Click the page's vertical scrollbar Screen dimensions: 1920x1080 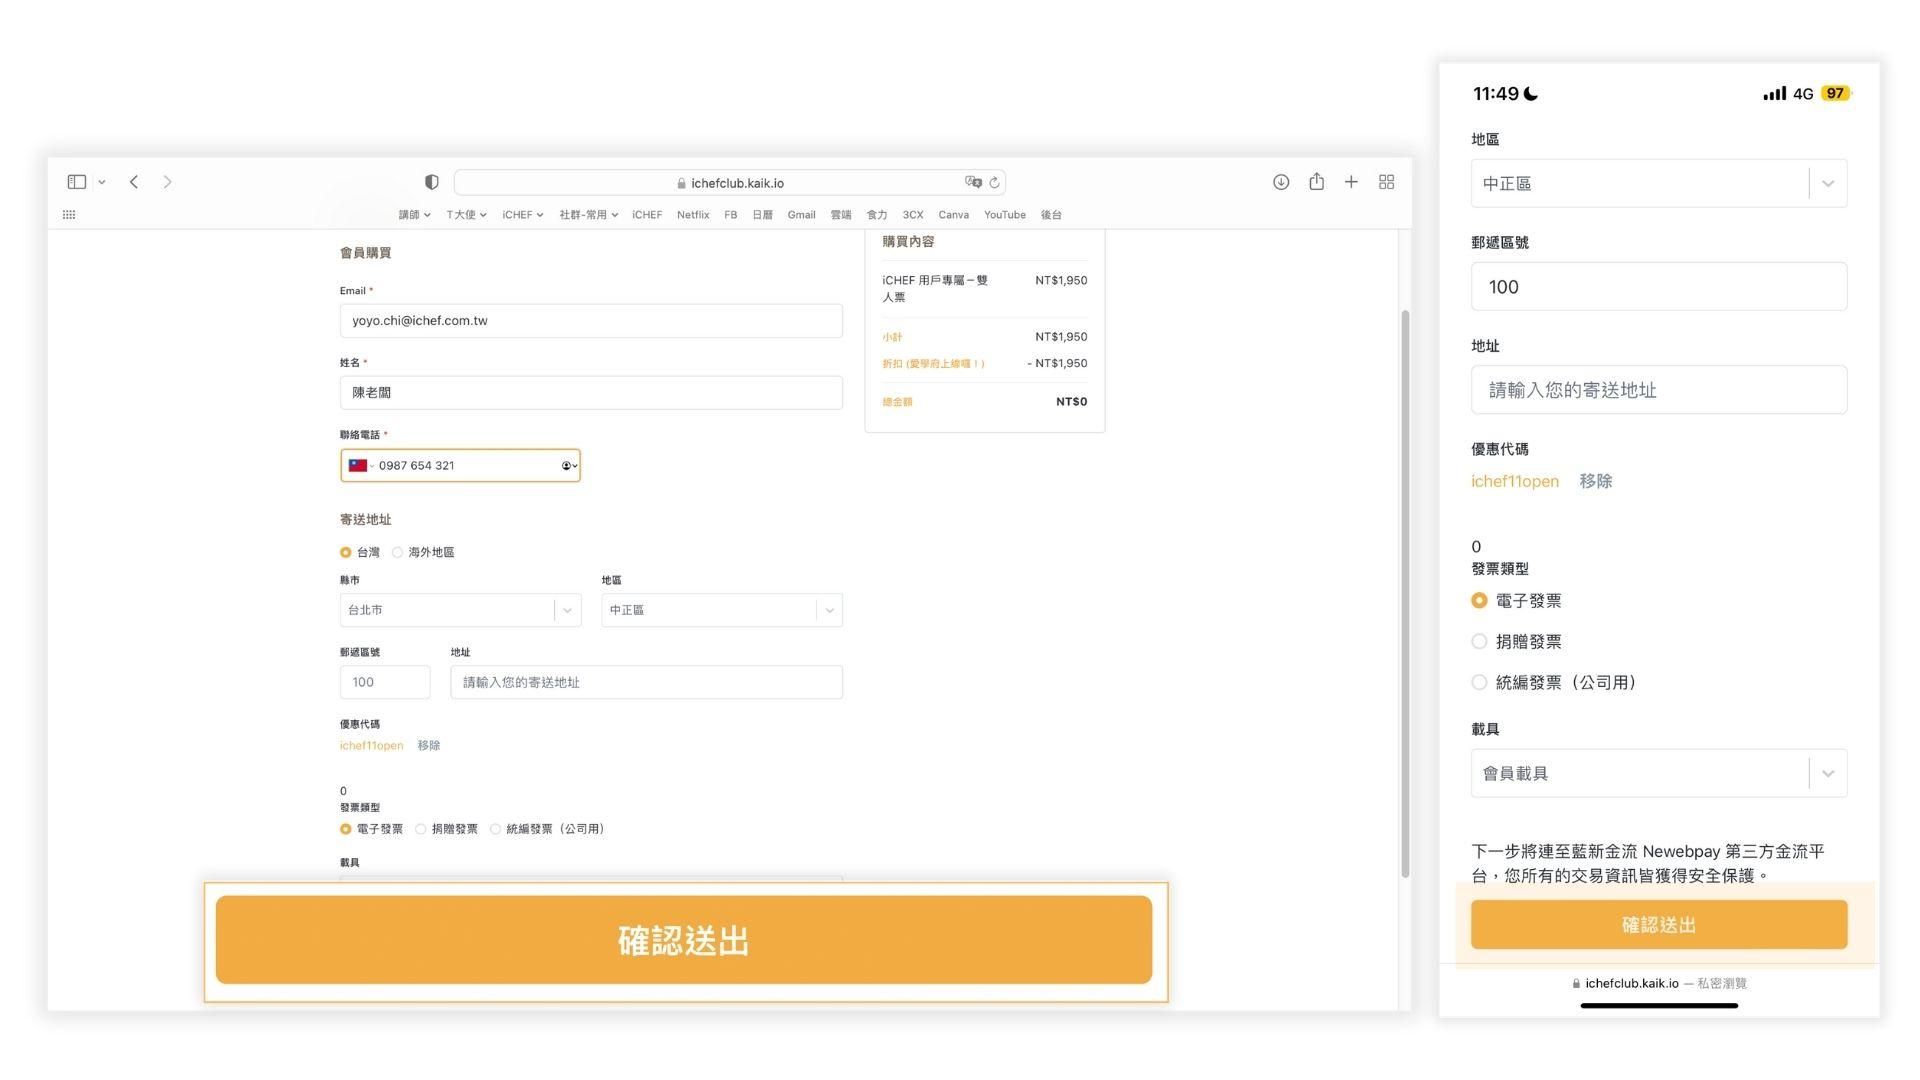click(1405, 590)
